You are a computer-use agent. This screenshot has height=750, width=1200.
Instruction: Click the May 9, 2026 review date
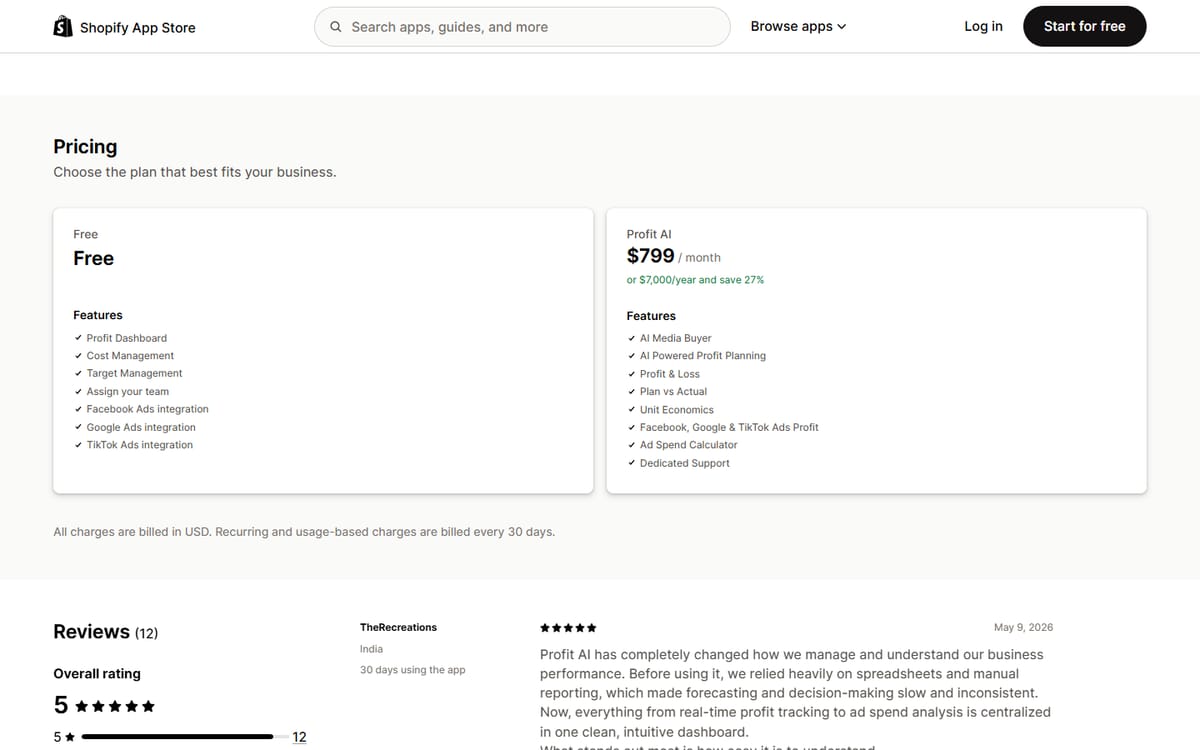[1023, 627]
